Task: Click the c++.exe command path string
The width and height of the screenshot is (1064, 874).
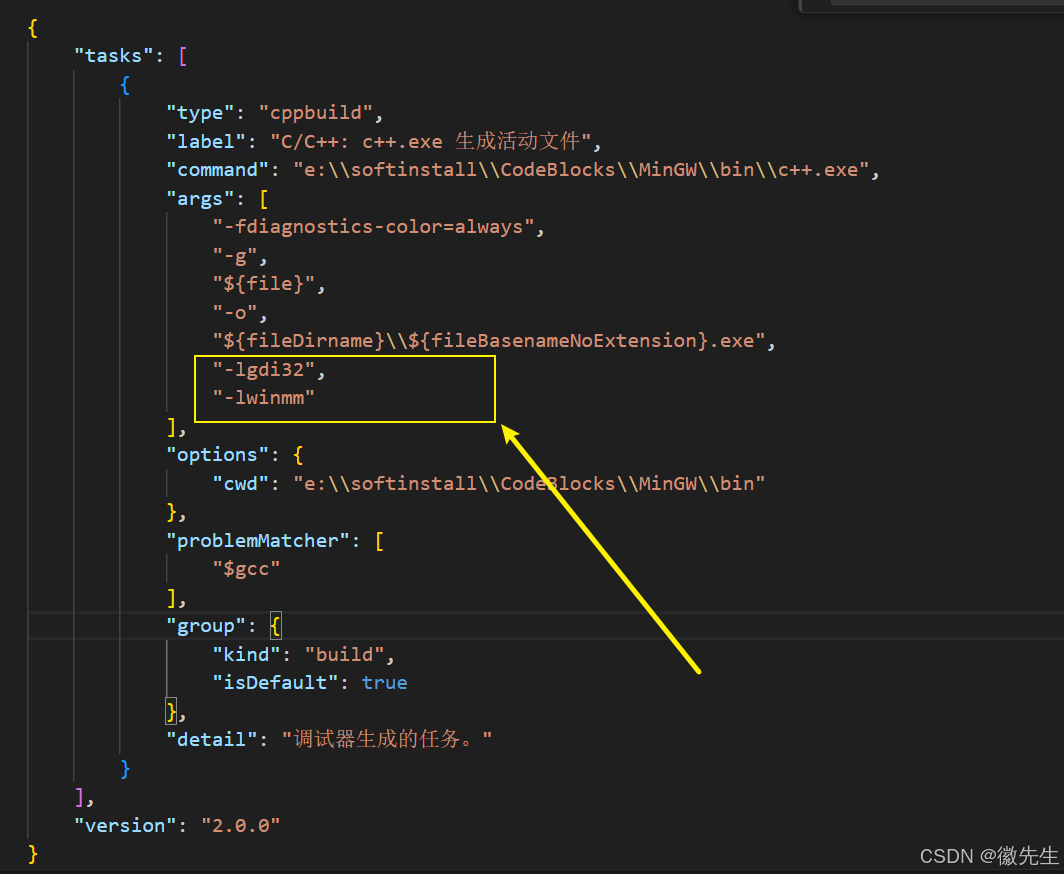Action: (x=582, y=170)
